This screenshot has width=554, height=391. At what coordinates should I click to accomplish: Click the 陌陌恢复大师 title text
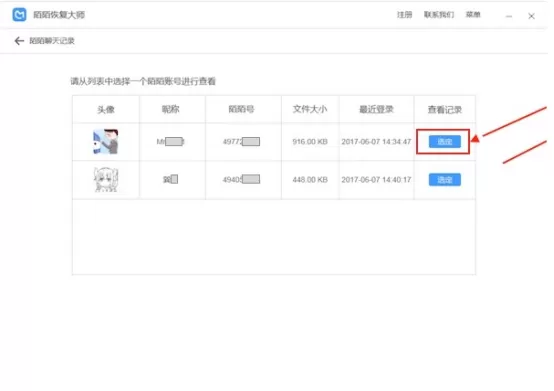pyautogui.click(x=59, y=15)
